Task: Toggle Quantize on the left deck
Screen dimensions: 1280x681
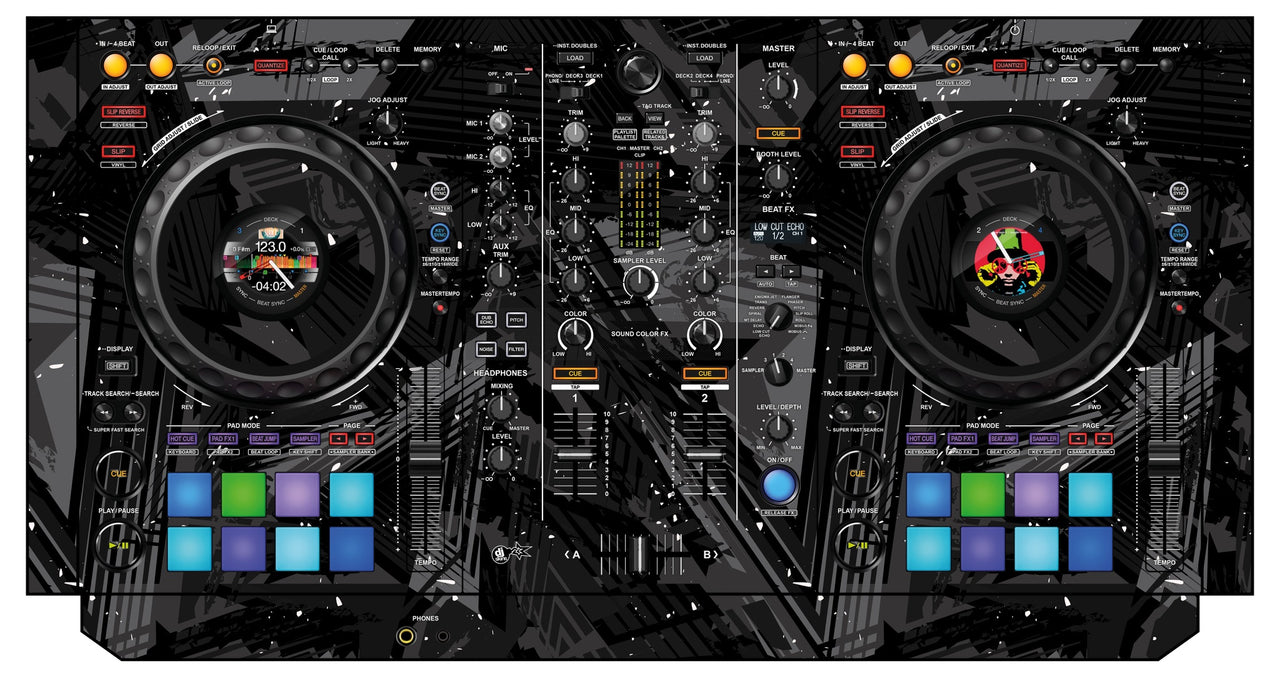Action: tap(270, 66)
